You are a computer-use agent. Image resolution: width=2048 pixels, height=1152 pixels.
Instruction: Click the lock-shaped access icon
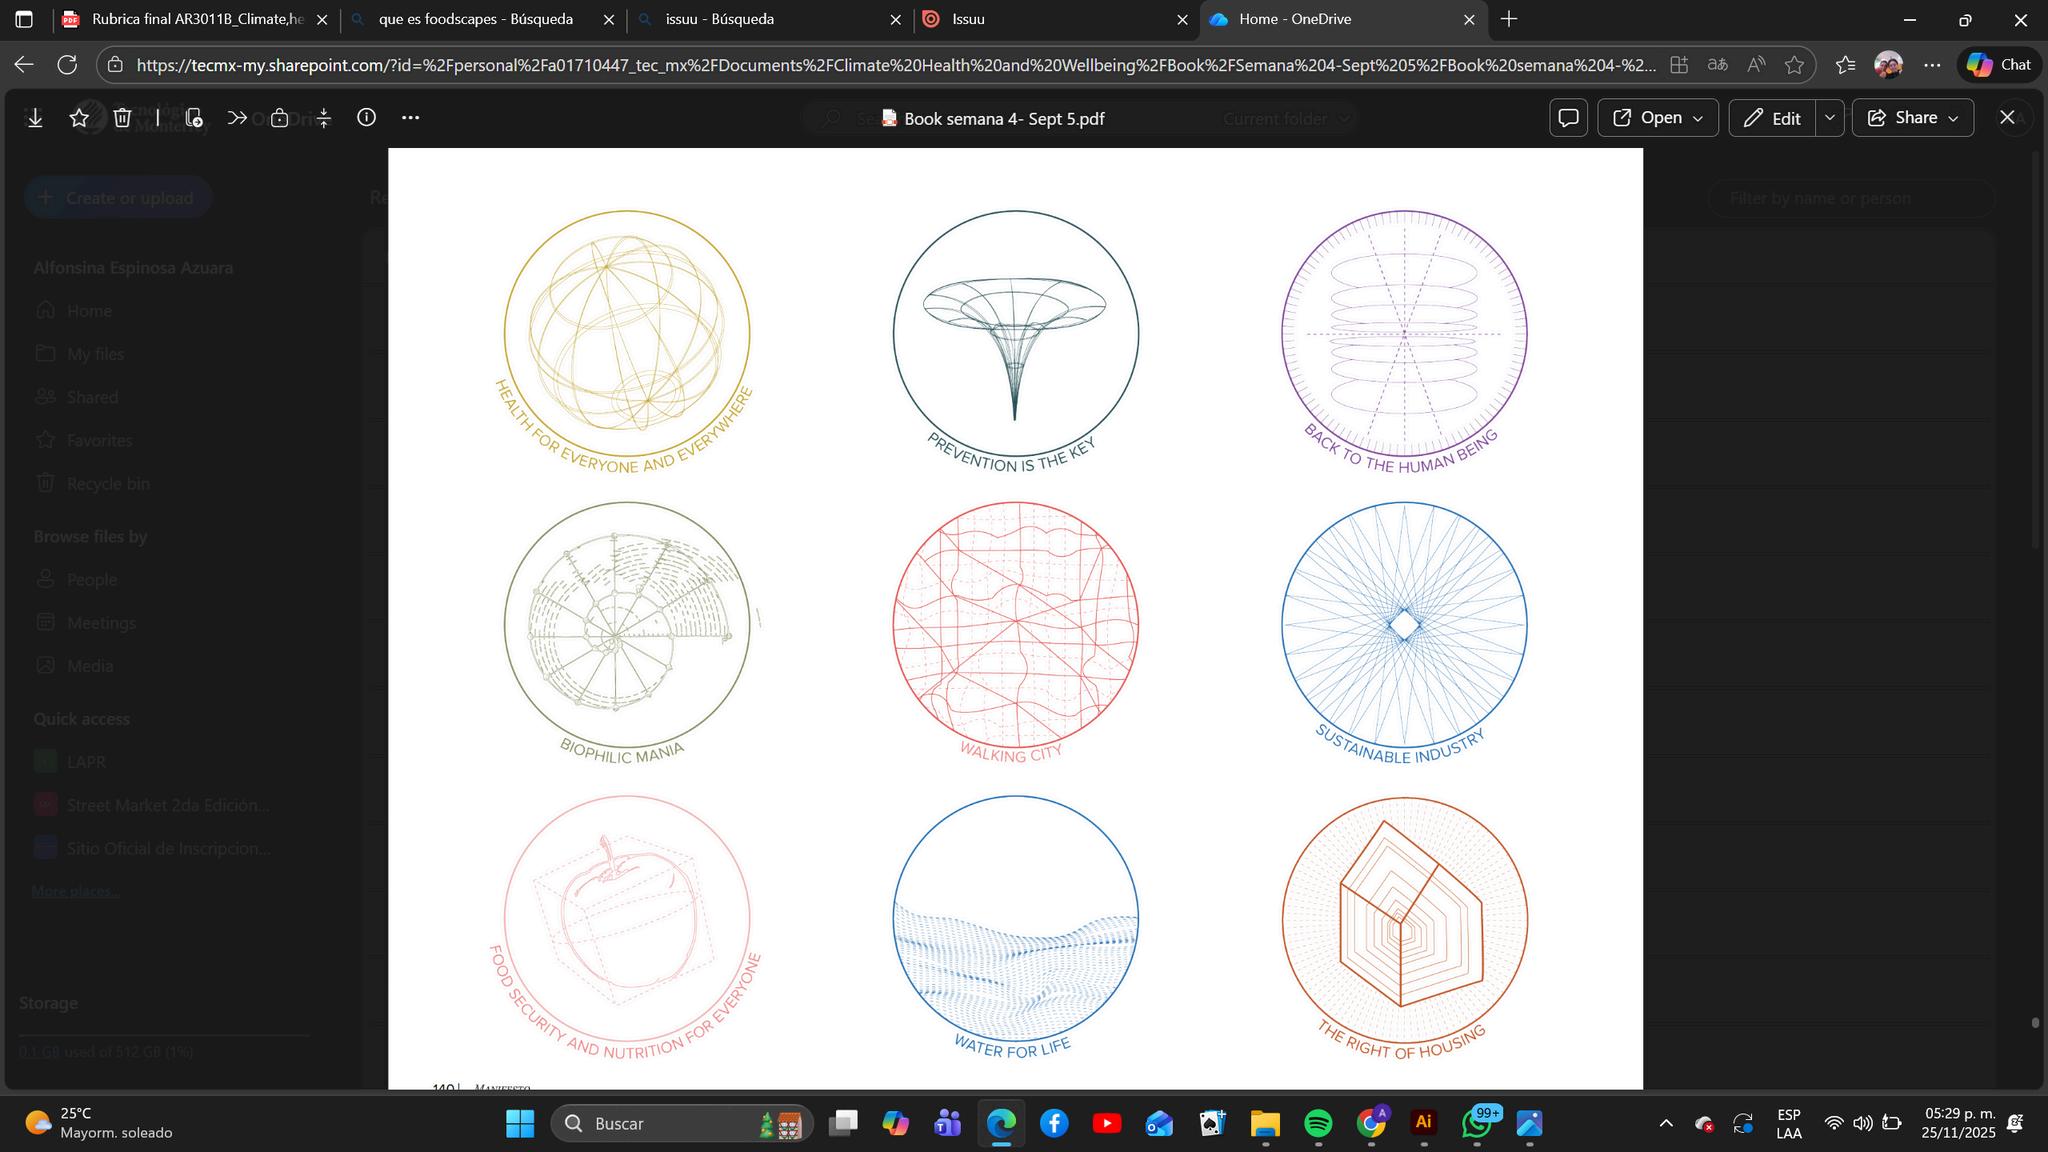click(x=280, y=118)
